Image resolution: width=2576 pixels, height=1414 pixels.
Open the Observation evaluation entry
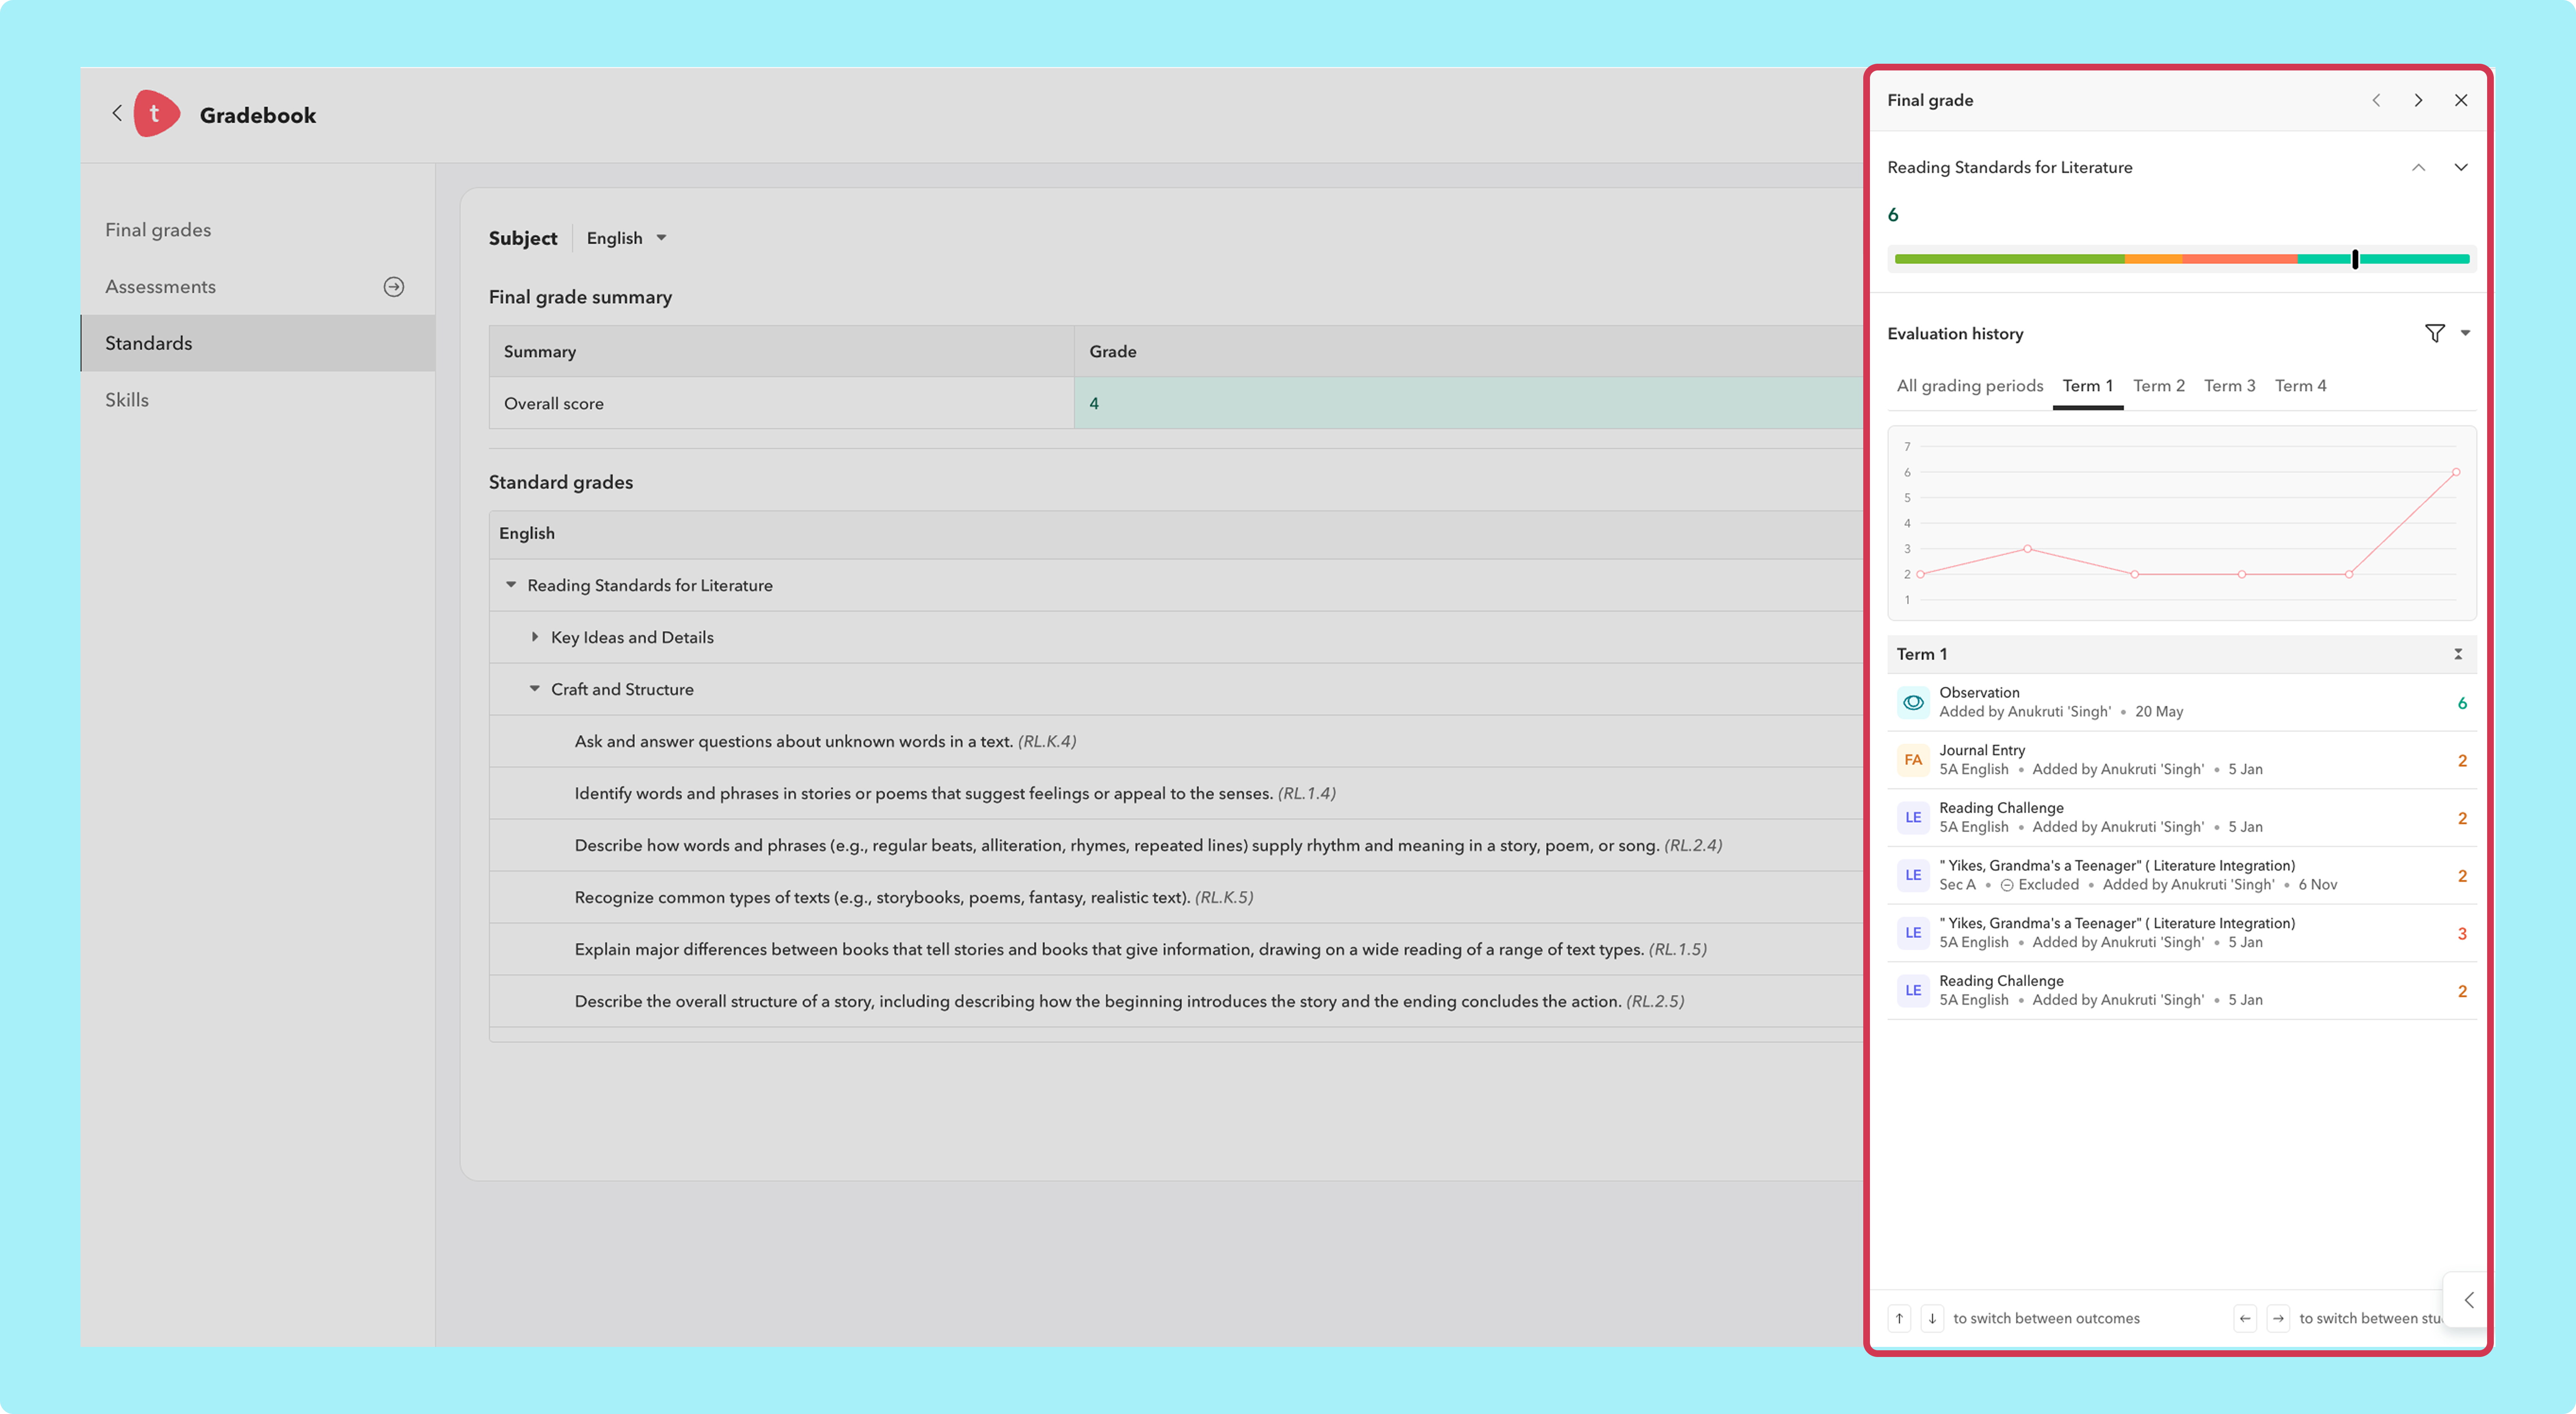click(x=2181, y=702)
